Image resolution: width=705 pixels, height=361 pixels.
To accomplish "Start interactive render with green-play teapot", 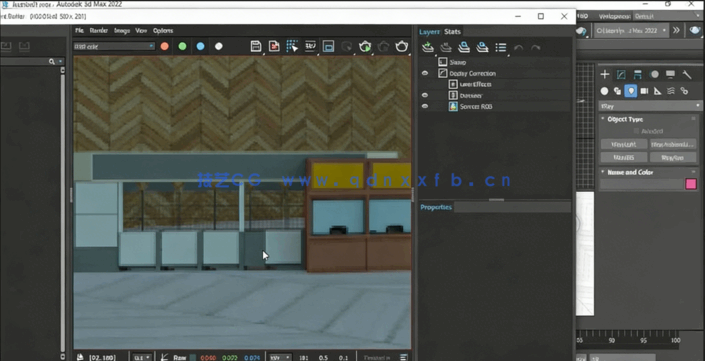I will pos(365,46).
